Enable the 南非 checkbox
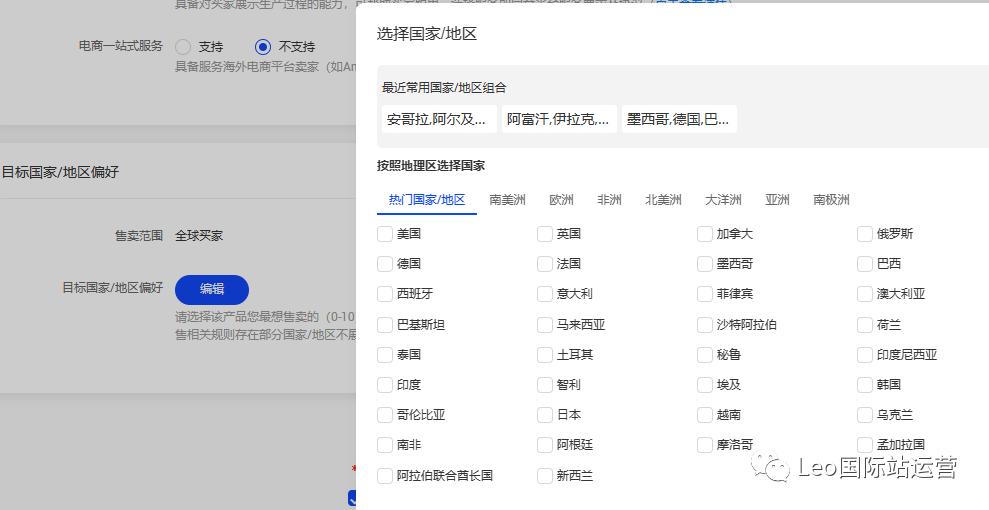Viewport: 989px width, 510px height. (x=385, y=444)
